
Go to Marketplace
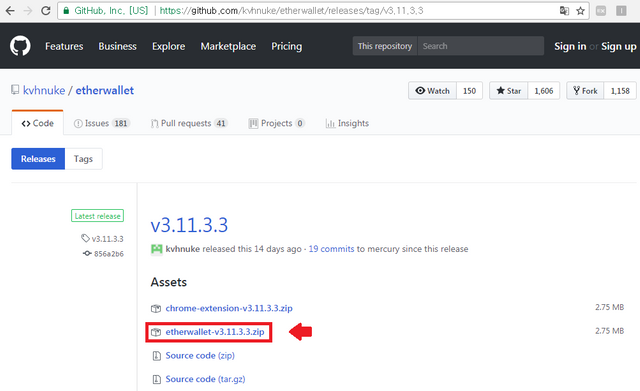[228, 46]
